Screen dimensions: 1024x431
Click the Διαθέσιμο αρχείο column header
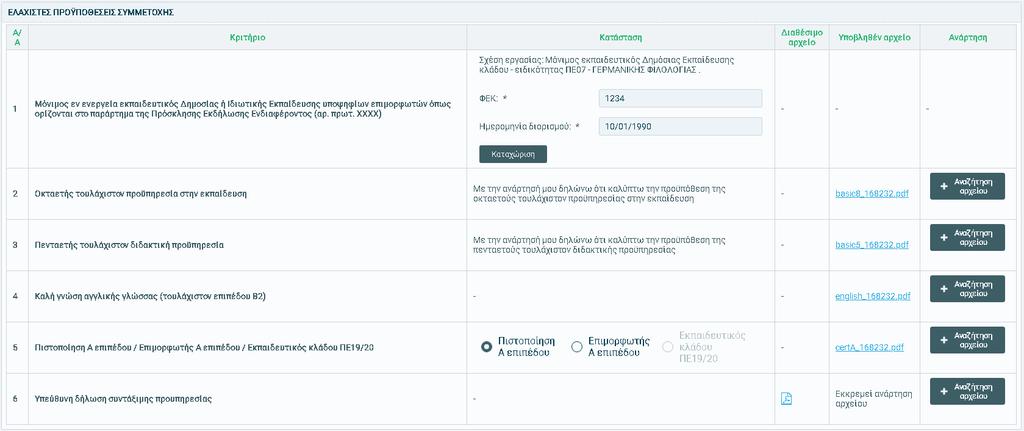coord(801,37)
